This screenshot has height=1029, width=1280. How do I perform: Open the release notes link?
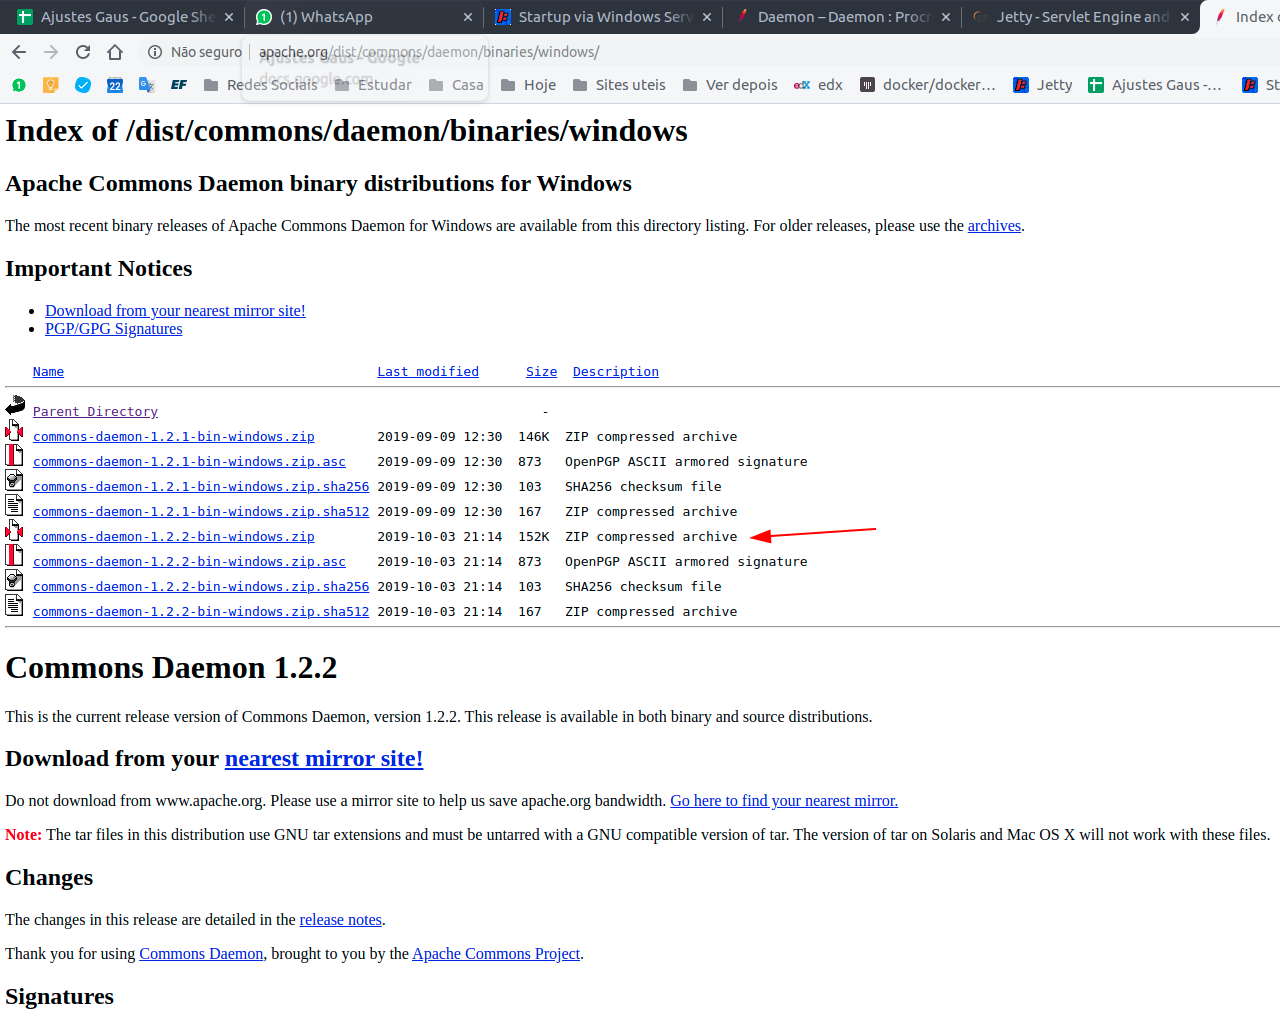pyautogui.click(x=340, y=920)
